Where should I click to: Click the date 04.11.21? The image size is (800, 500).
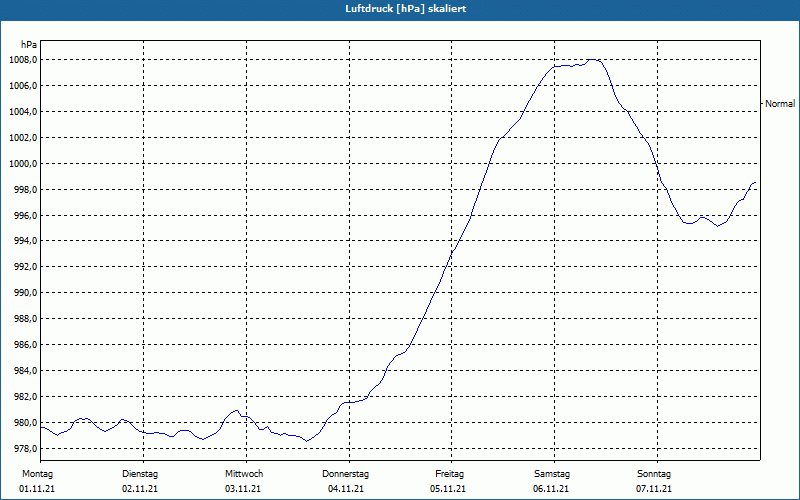346,489
